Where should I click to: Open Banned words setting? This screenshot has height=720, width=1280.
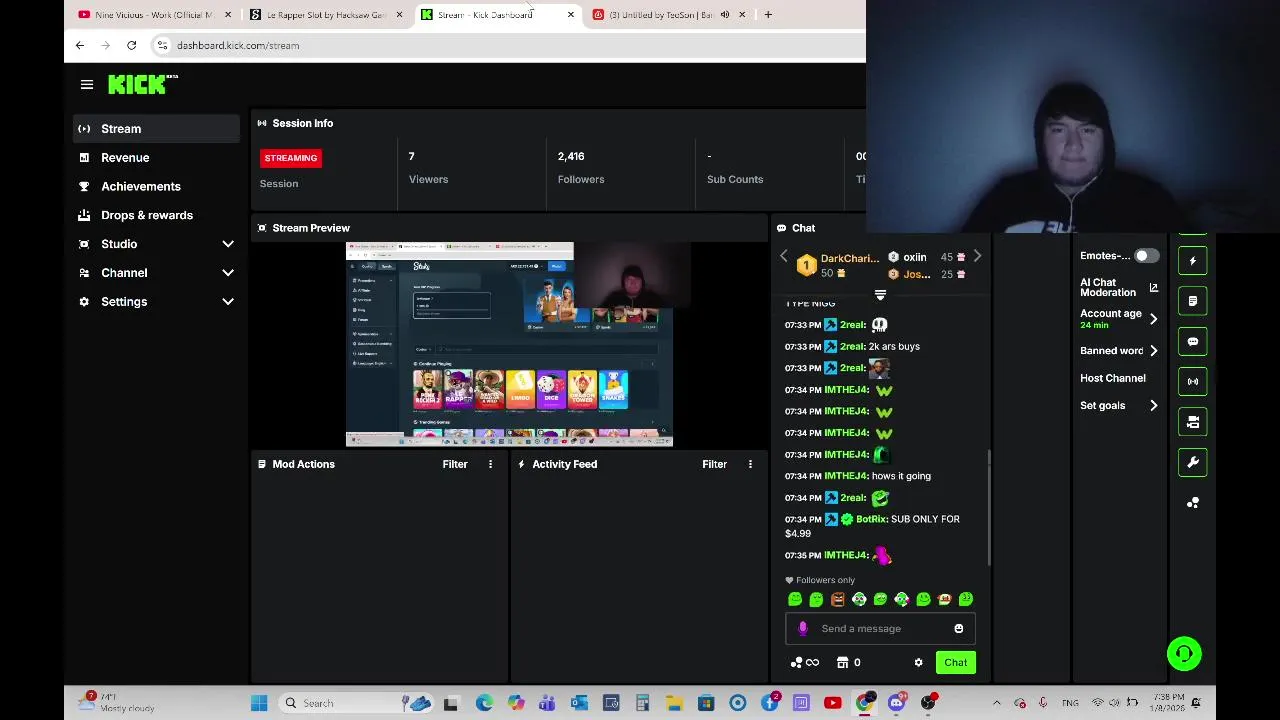[x=1118, y=351]
